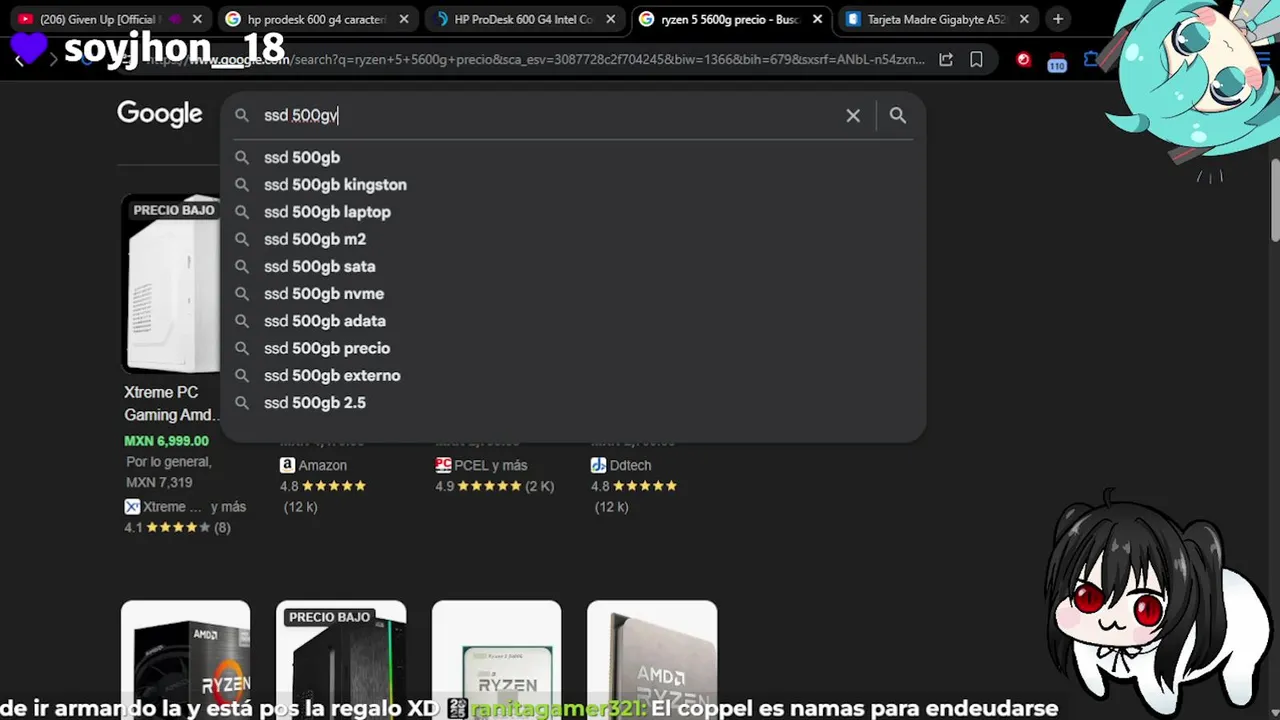The image size is (1280, 720).
Task: Submit search with the magnifier button
Action: 898,116
